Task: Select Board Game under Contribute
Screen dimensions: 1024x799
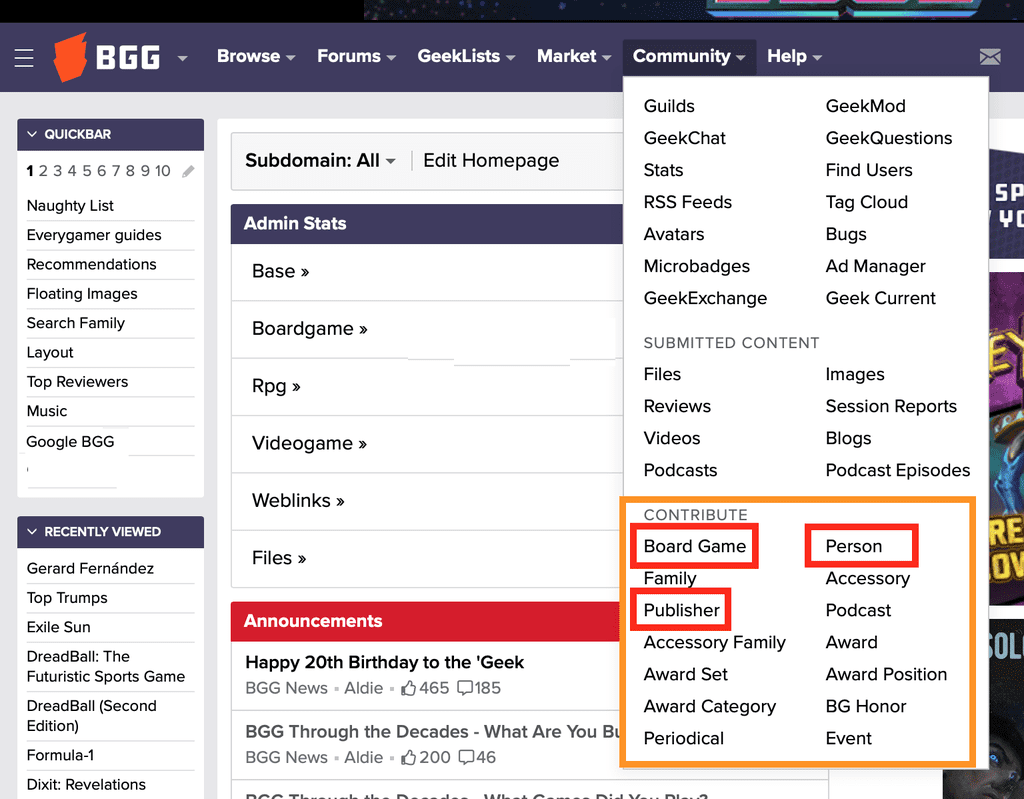Action: click(694, 546)
